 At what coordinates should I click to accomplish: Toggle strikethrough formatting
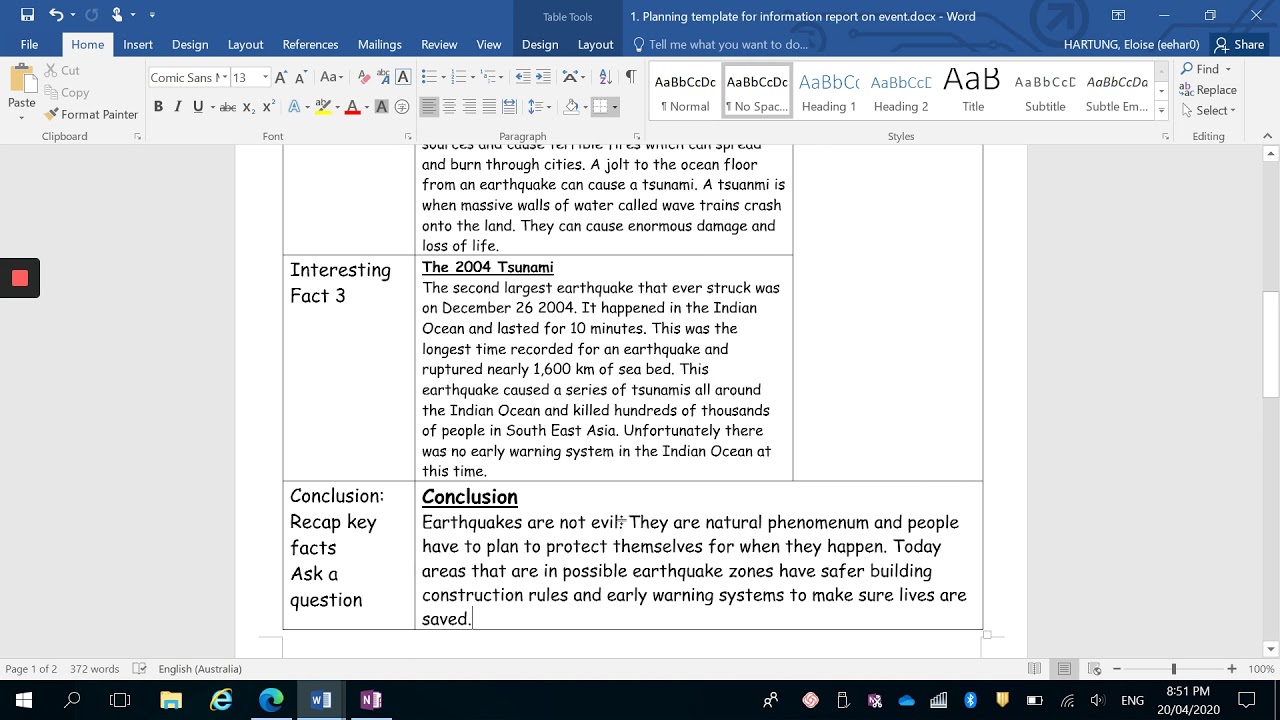click(228, 107)
